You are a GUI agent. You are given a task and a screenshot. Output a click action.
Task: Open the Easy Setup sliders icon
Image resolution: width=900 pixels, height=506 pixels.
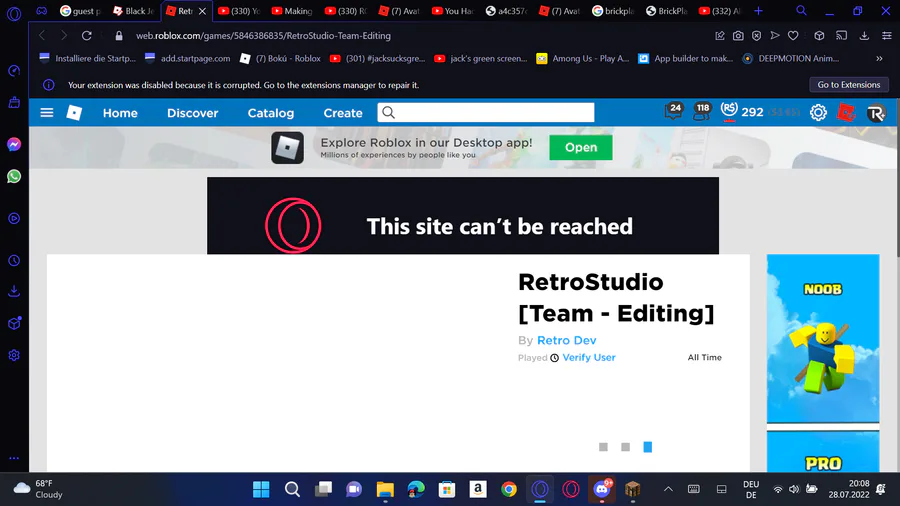point(887,36)
